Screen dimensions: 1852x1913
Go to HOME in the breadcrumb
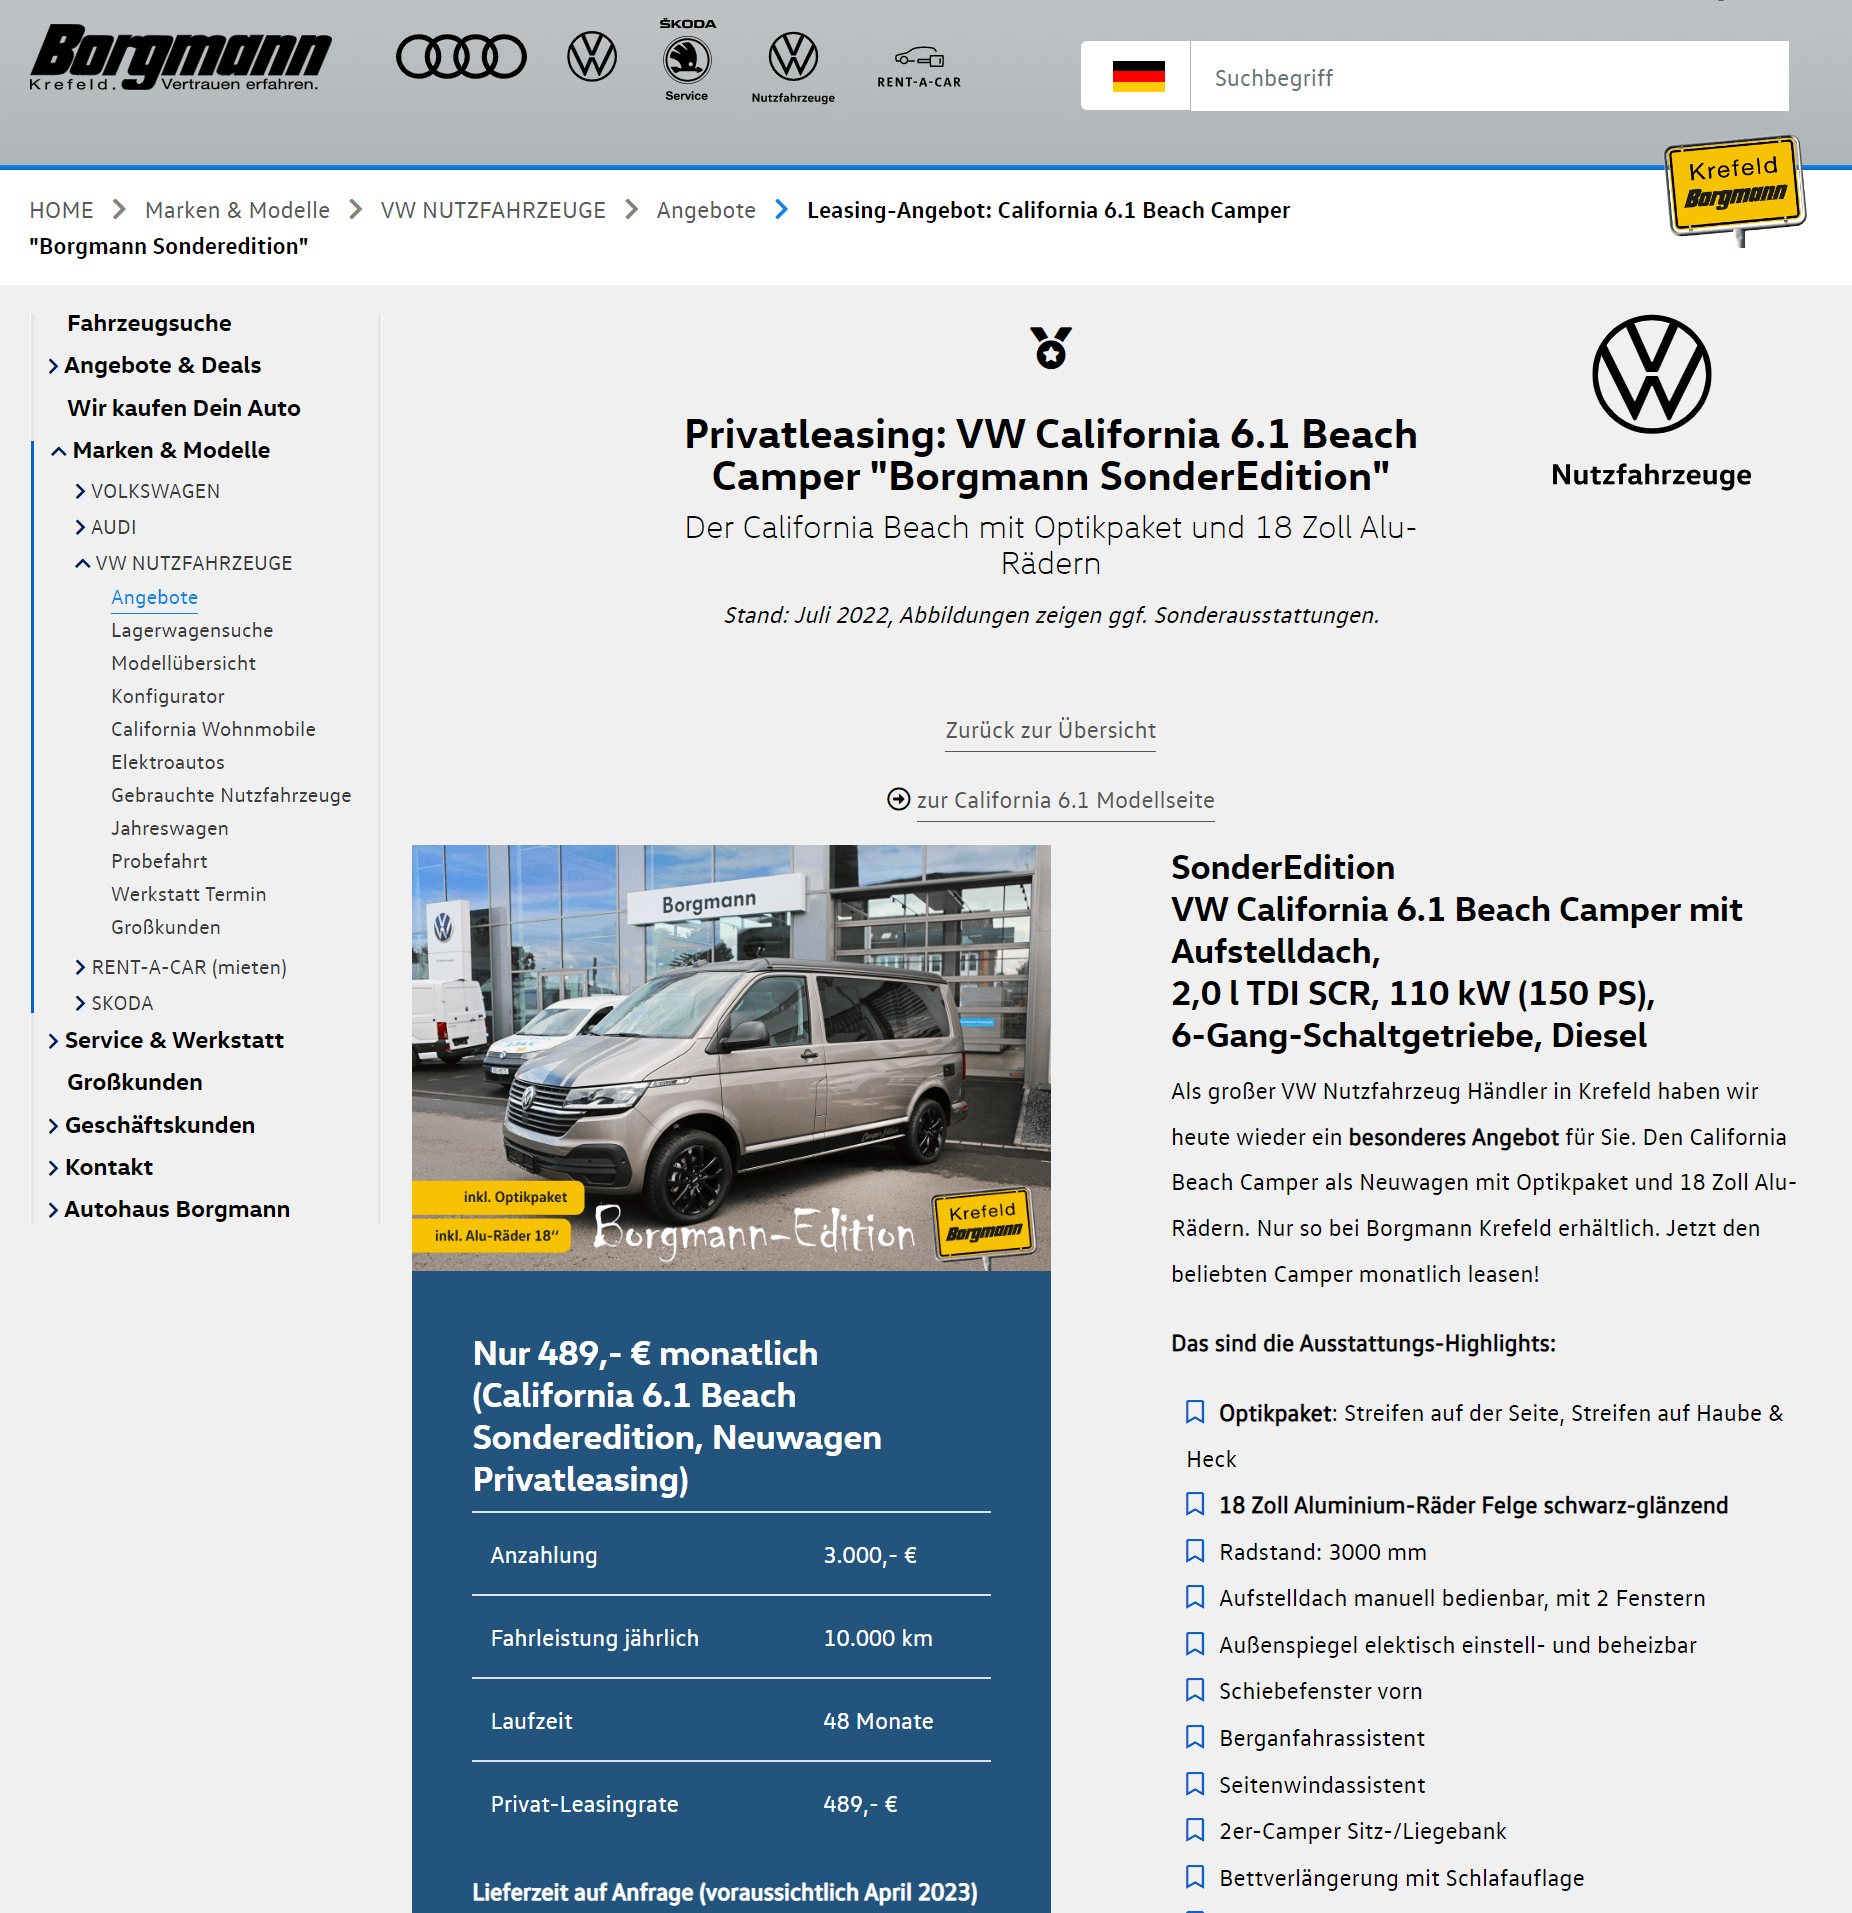tap(61, 210)
